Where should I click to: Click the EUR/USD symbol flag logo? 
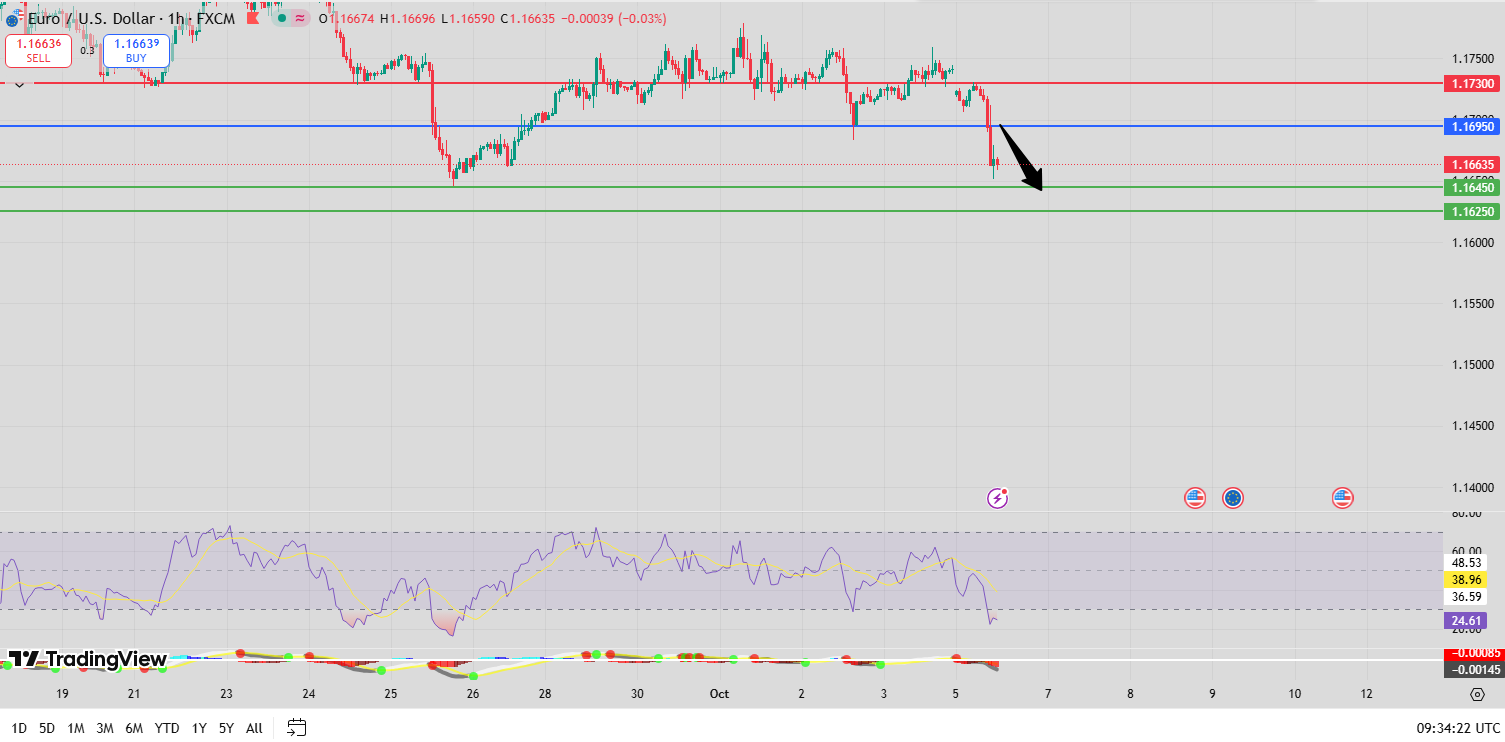tap(14, 18)
